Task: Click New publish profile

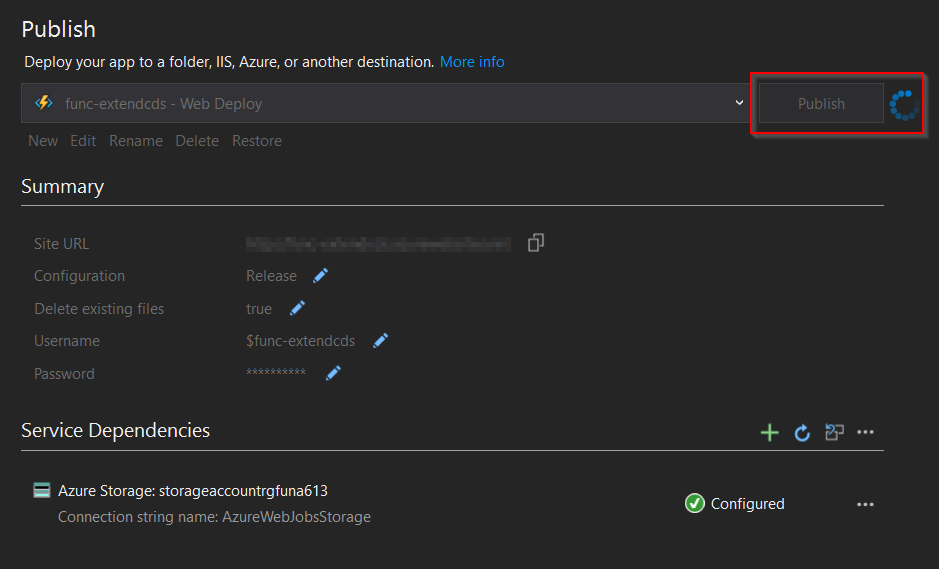Action: pyautogui.click(x=43, y=141)
